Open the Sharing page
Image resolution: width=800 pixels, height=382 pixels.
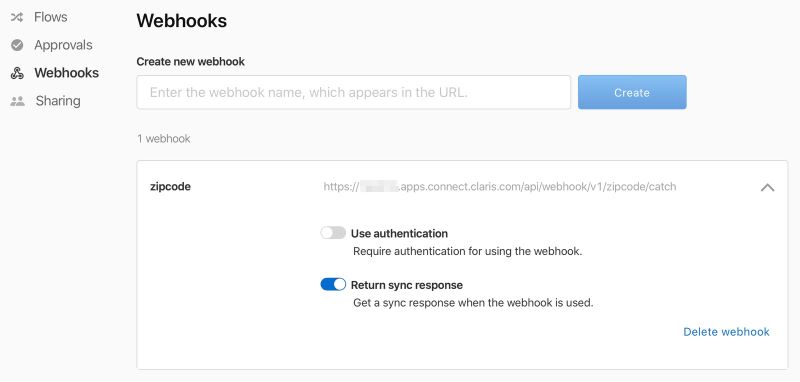[58, 101]
